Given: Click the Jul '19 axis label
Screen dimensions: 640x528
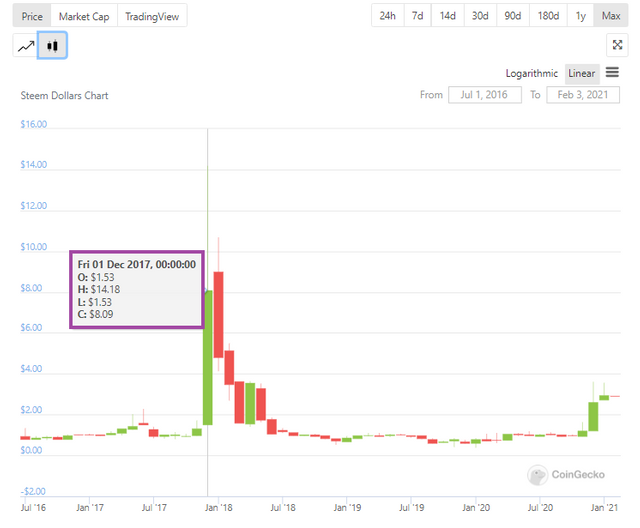Looking at the screenshot, I should (411, 508).
